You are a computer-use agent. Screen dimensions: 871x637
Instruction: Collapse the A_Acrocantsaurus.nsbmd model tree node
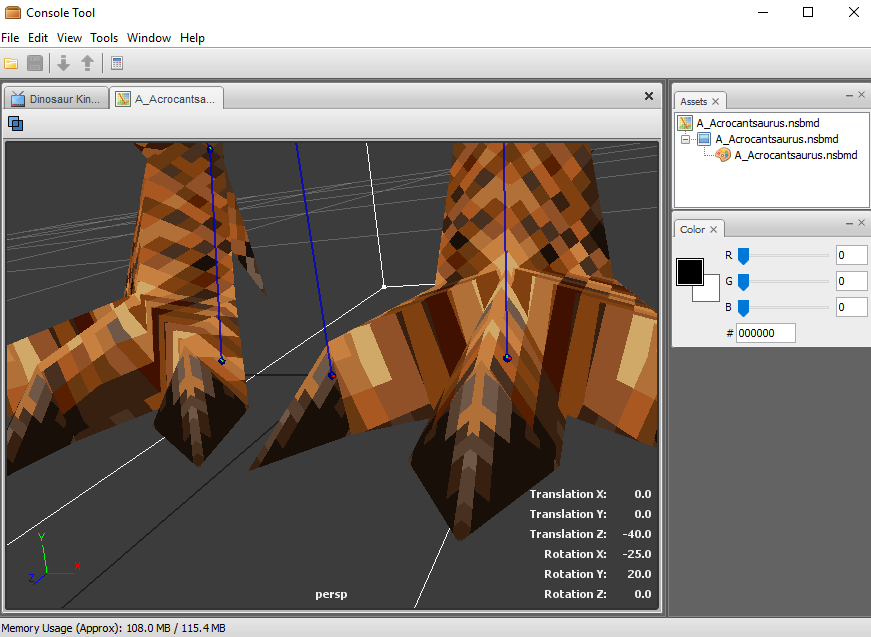point(685,139)
